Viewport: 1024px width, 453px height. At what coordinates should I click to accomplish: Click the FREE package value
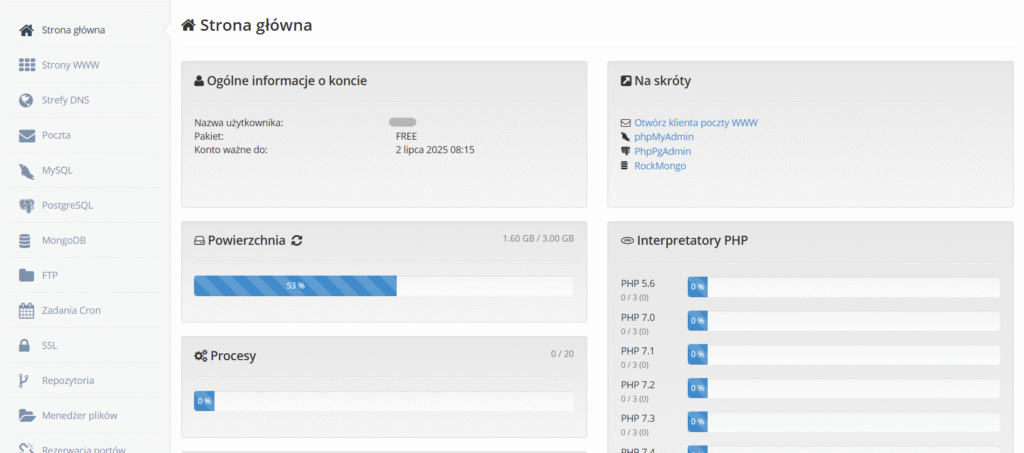[x=406, y=136]
